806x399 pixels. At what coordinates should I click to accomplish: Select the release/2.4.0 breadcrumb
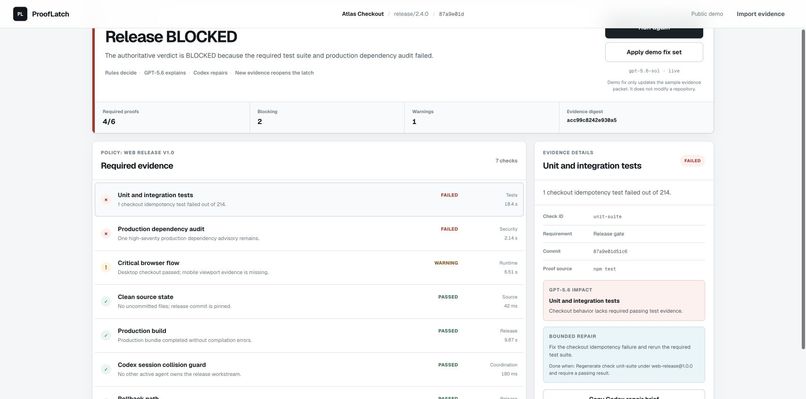[411, 14]
